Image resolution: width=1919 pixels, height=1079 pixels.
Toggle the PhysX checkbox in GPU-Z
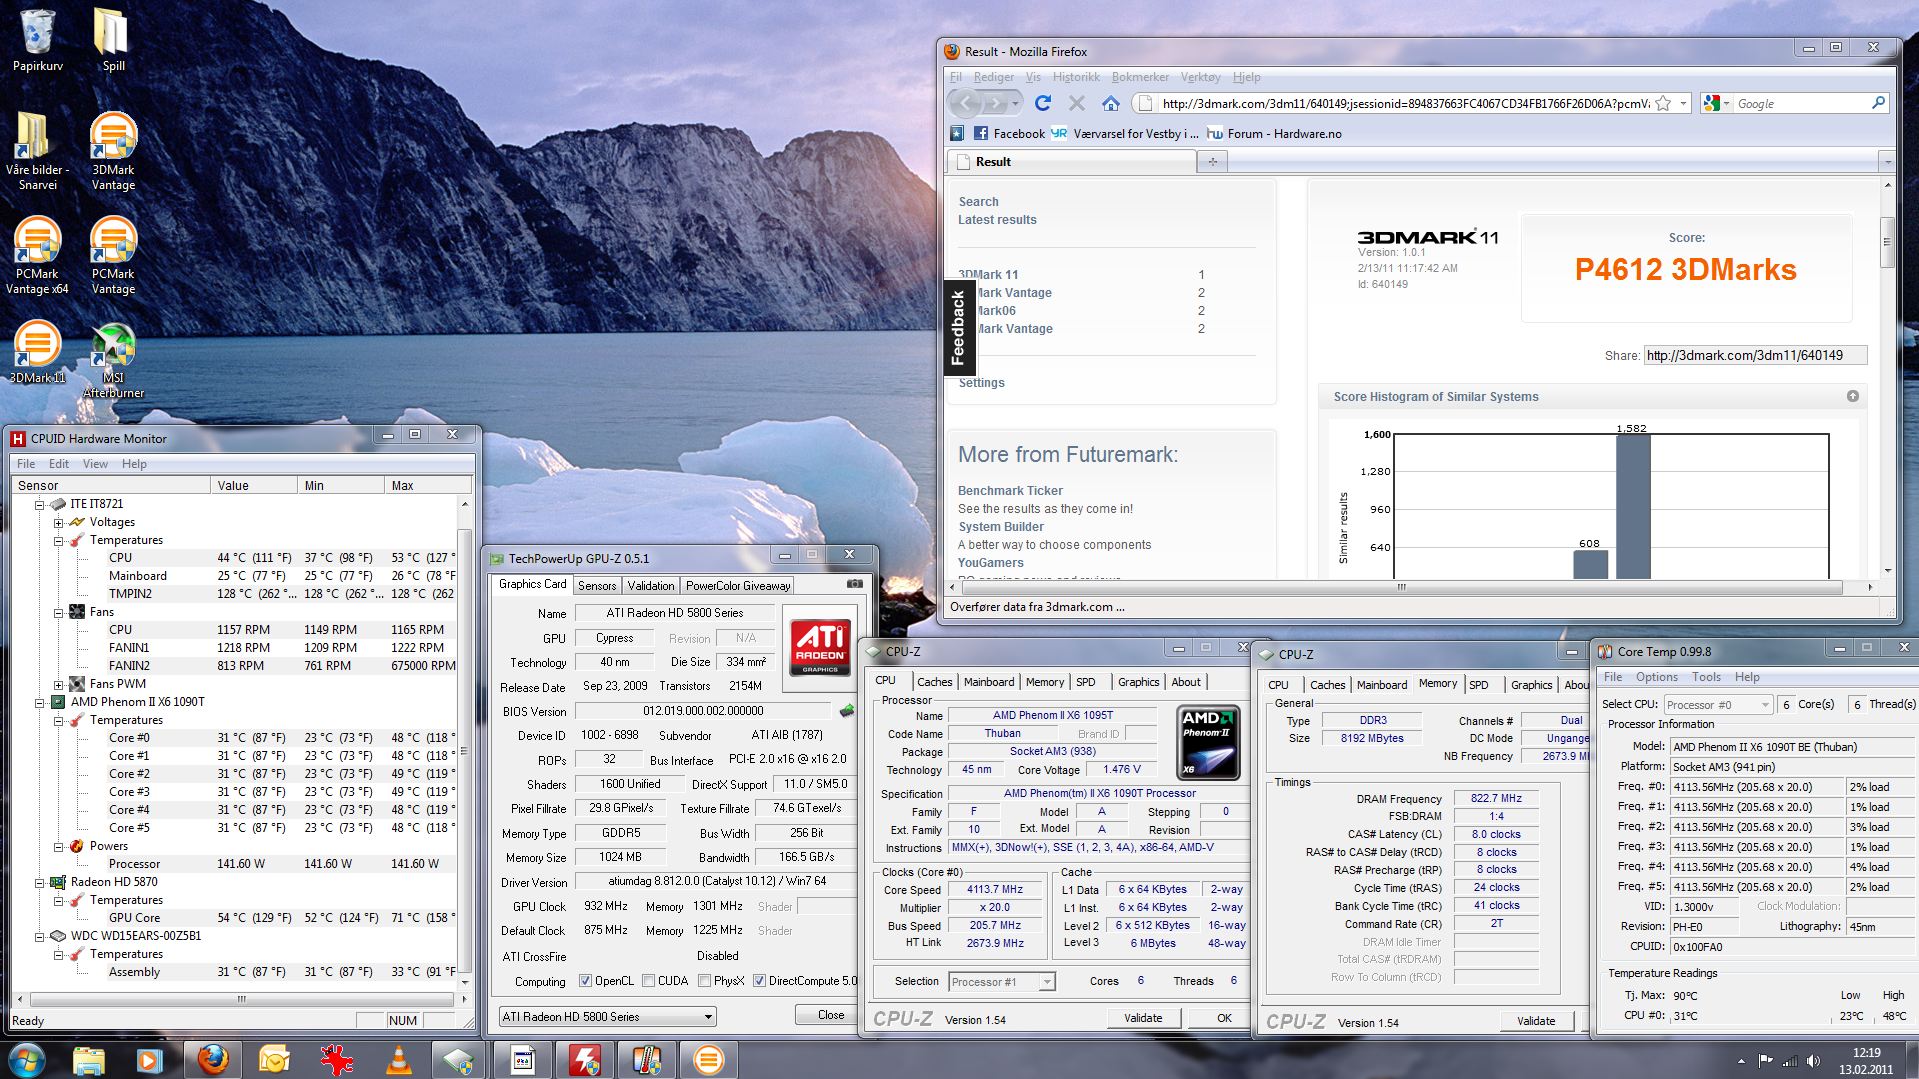tap(705, 981)
